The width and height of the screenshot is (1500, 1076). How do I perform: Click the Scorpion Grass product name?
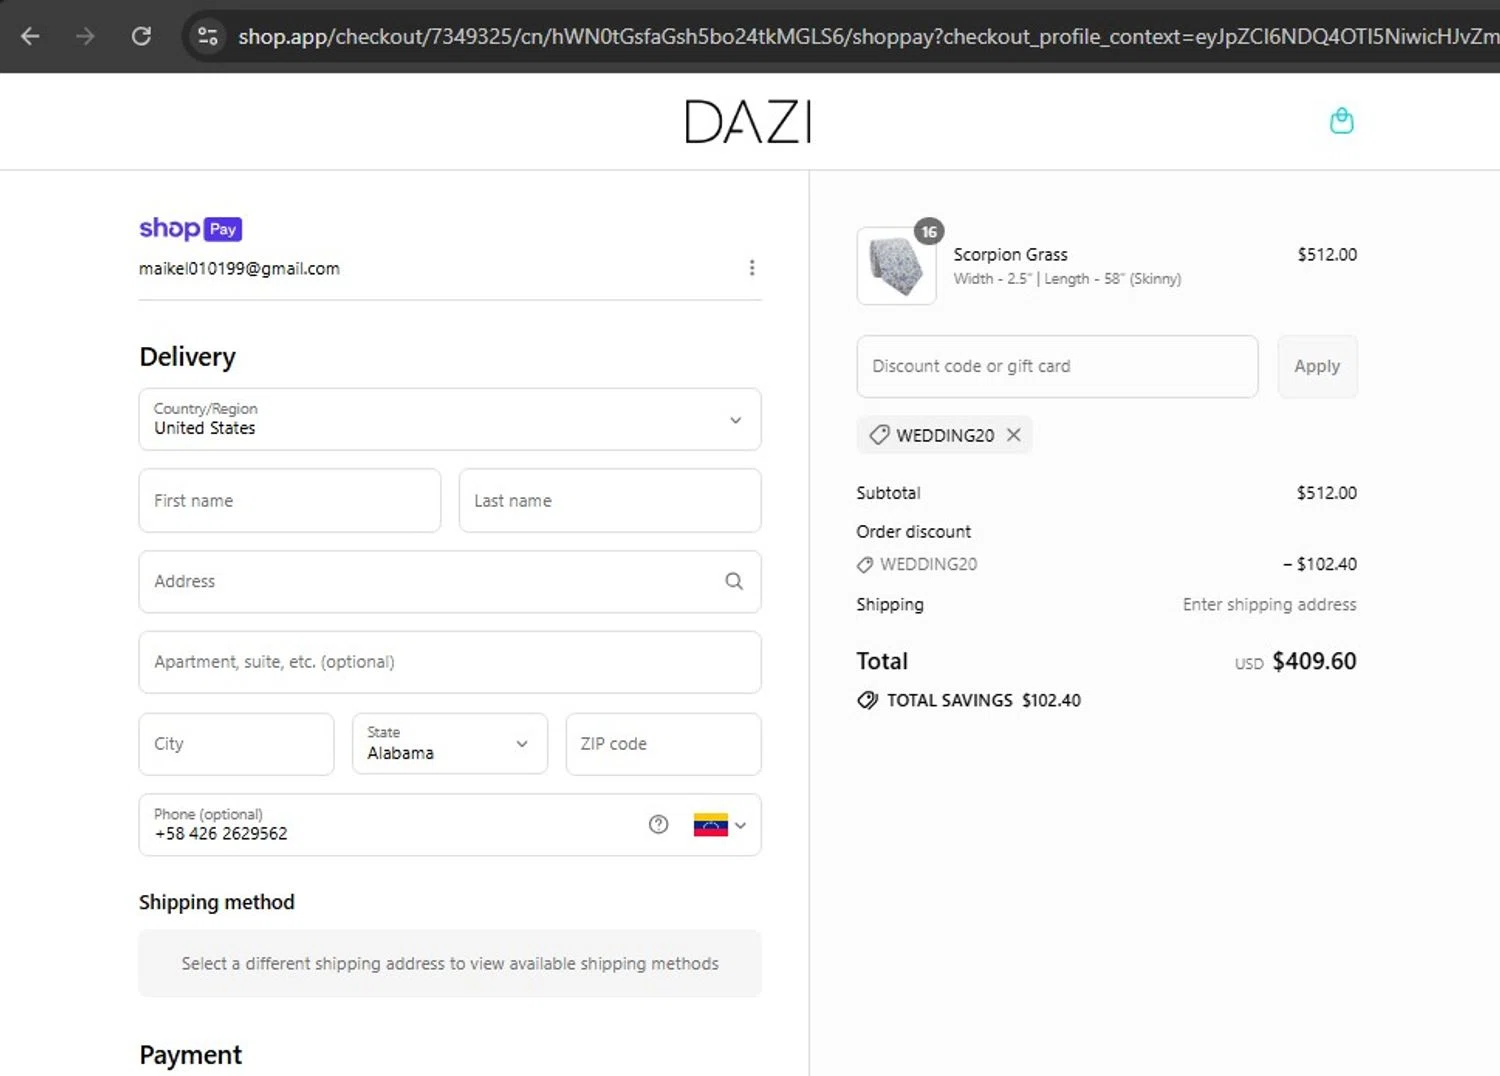(1010, 255)
